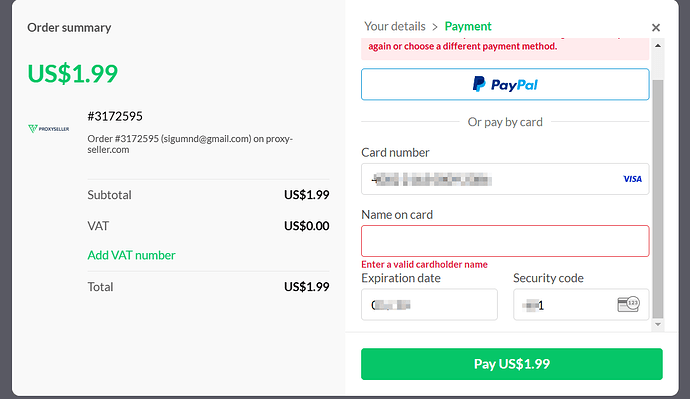Click the PayPal logo icon
The width and height of the screenshot is (690, 399).
[x=479, y=84]
